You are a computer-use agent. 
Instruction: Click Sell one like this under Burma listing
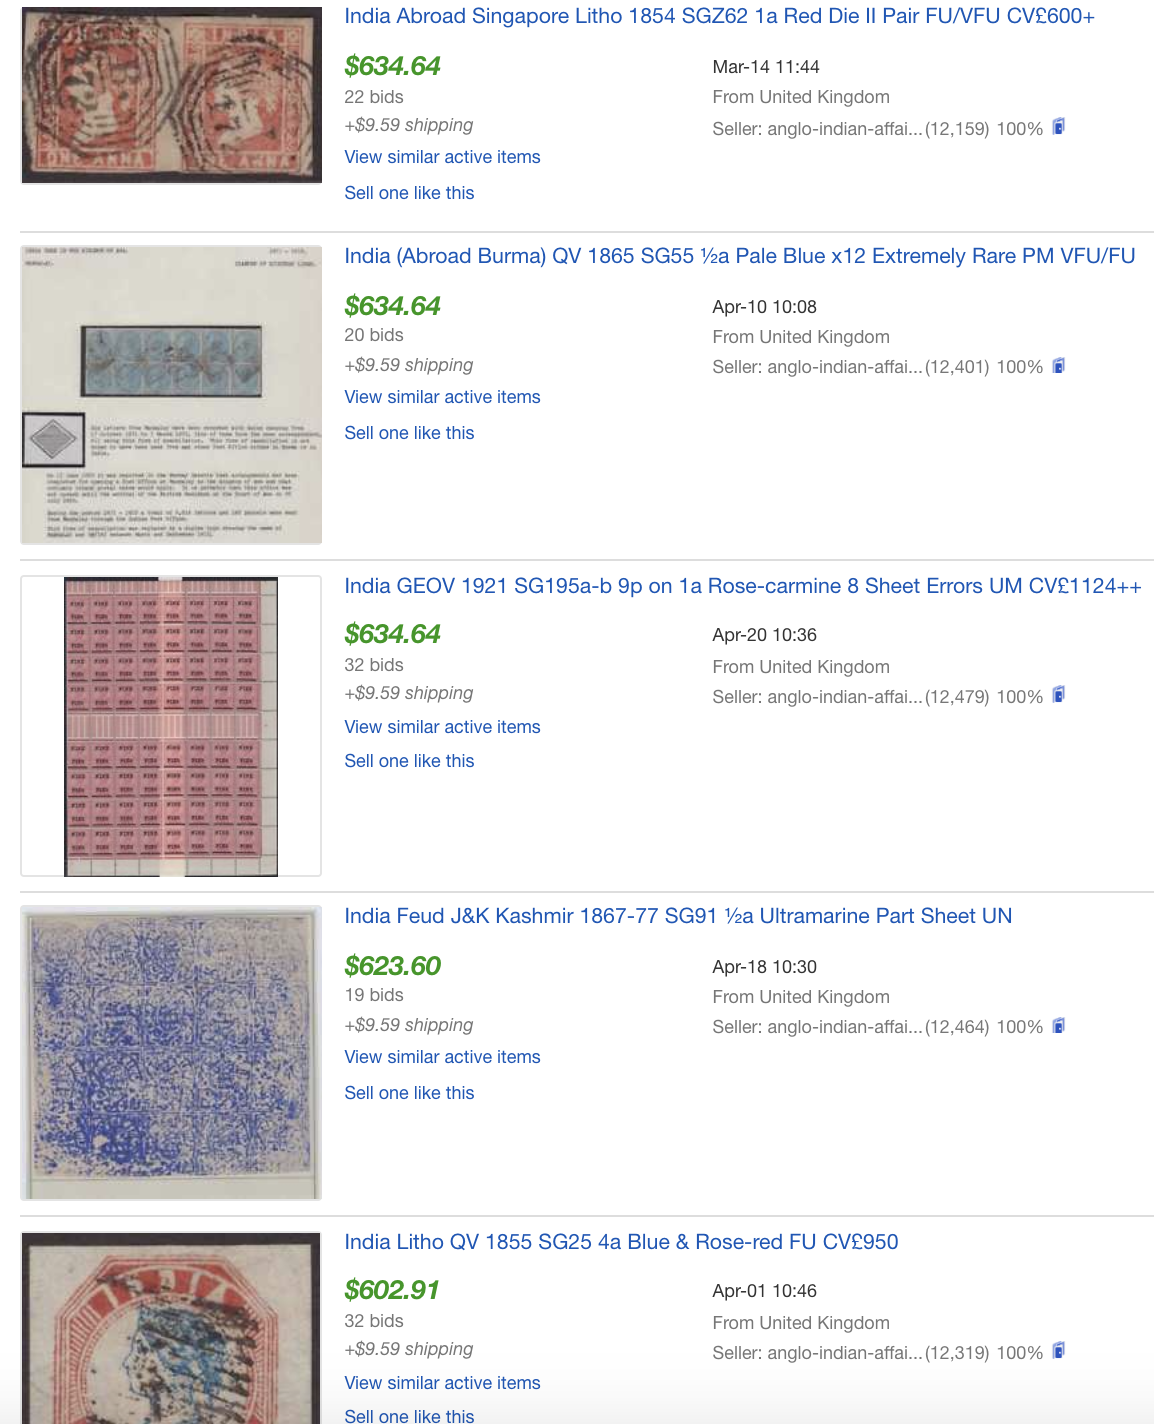[x=409, y=433]
